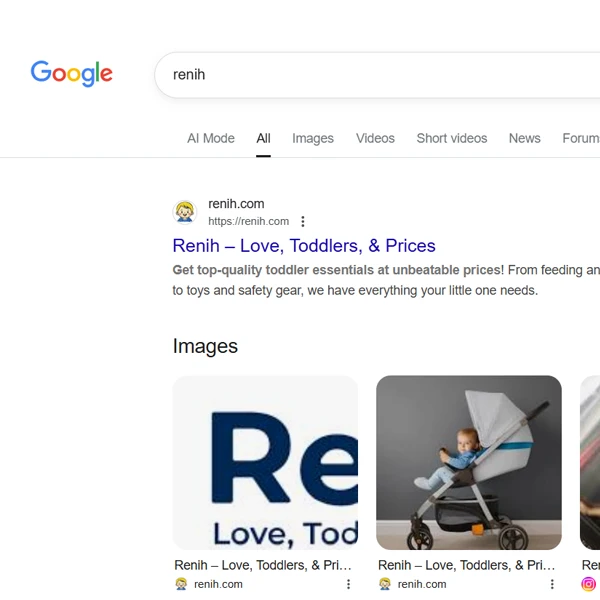The height and width of the screenshot is (600, 600).
Task: Click the Google logo
Action: pos(71,73)
